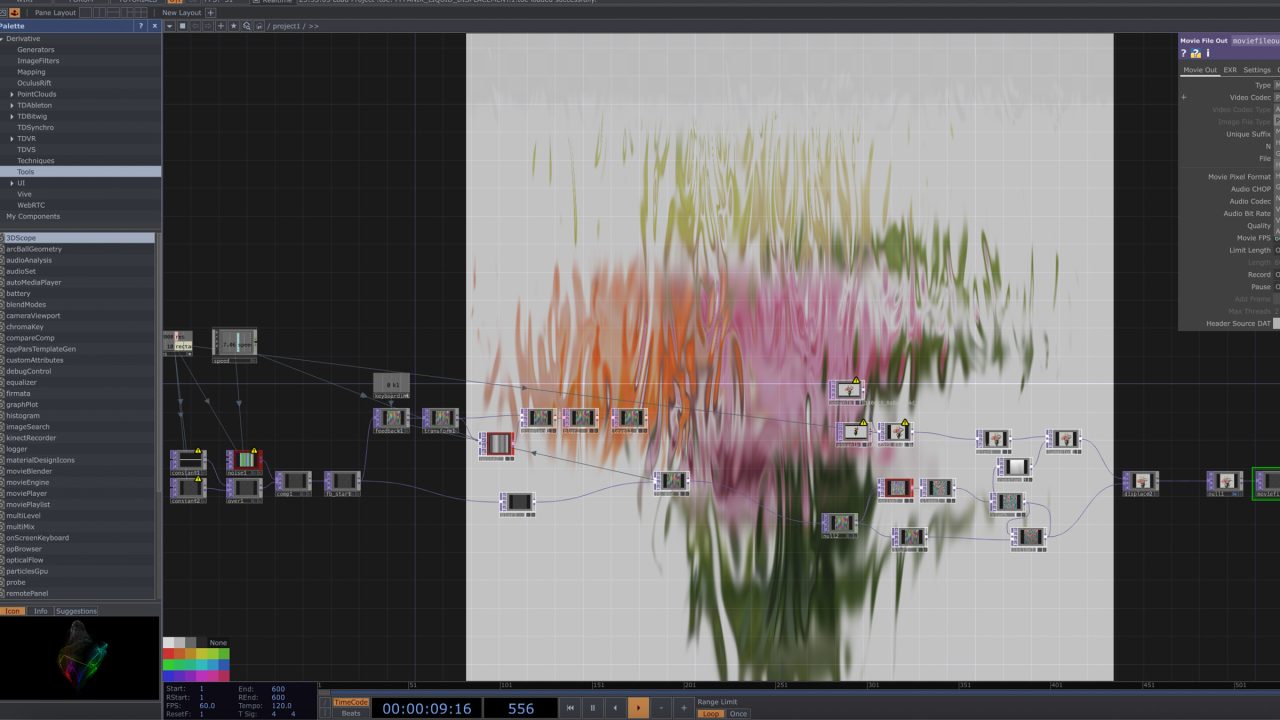Open network pane menu dropdown arrow
The width and height of the screenshot is (1280, 720).
pos(170,26)
